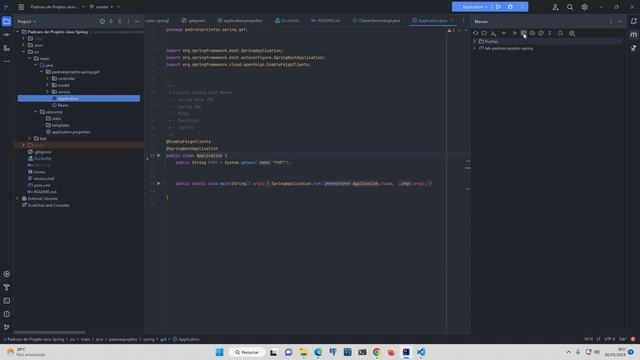Open Maven panel options menu
The image size is (640, 360).
[x=611, y=21]
